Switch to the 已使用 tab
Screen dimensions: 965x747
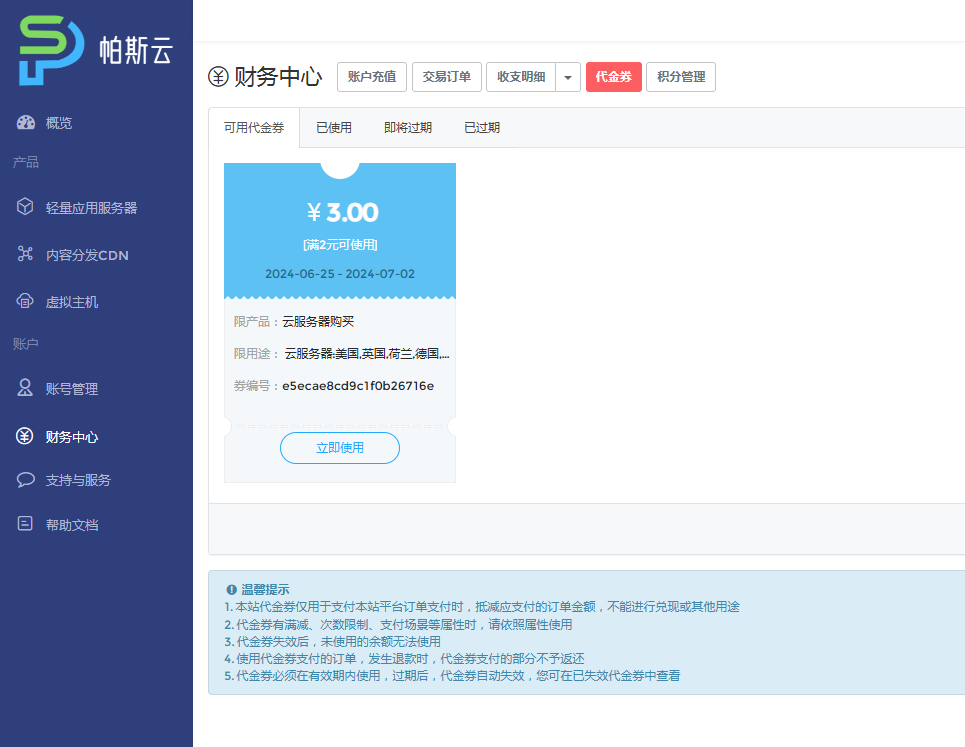(334, 128)
